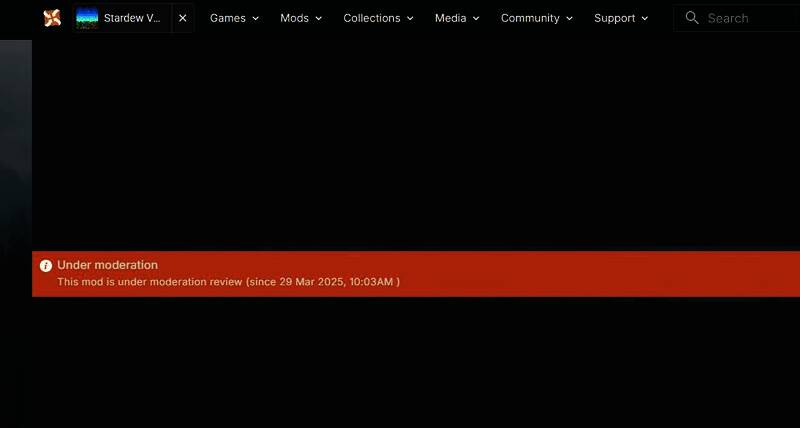Image resolution: width=800 pixels, height=428 pixels.
Task: Focus the Search input field
Action: pyautogui.click(x=750, y=18)
